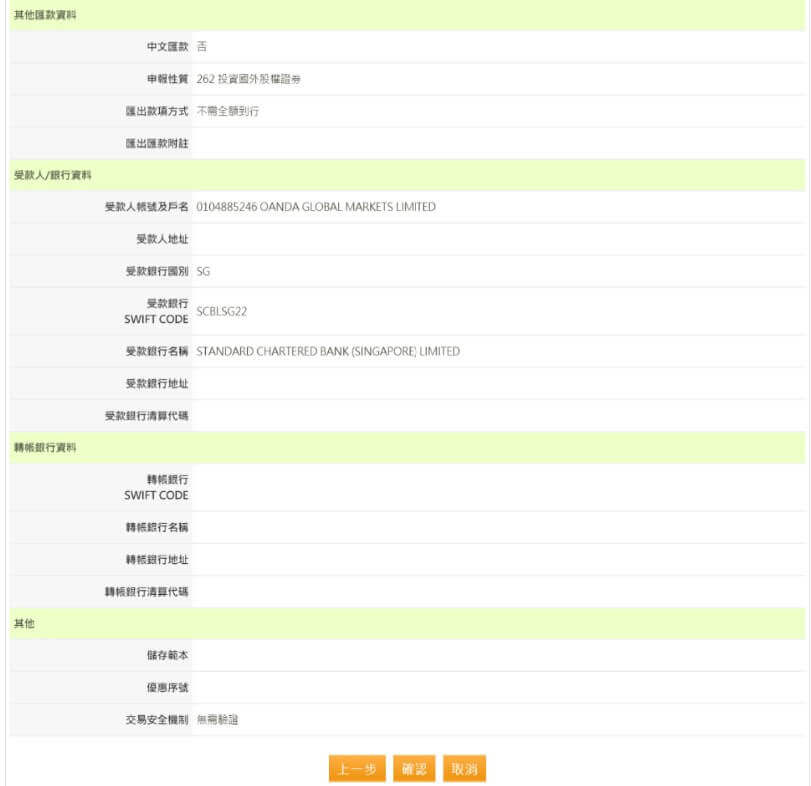Image resolution: width=811 pixels, height=786 pixels.
Task: Click the 其他匯款資料 section header
Action: coord(45,15)
